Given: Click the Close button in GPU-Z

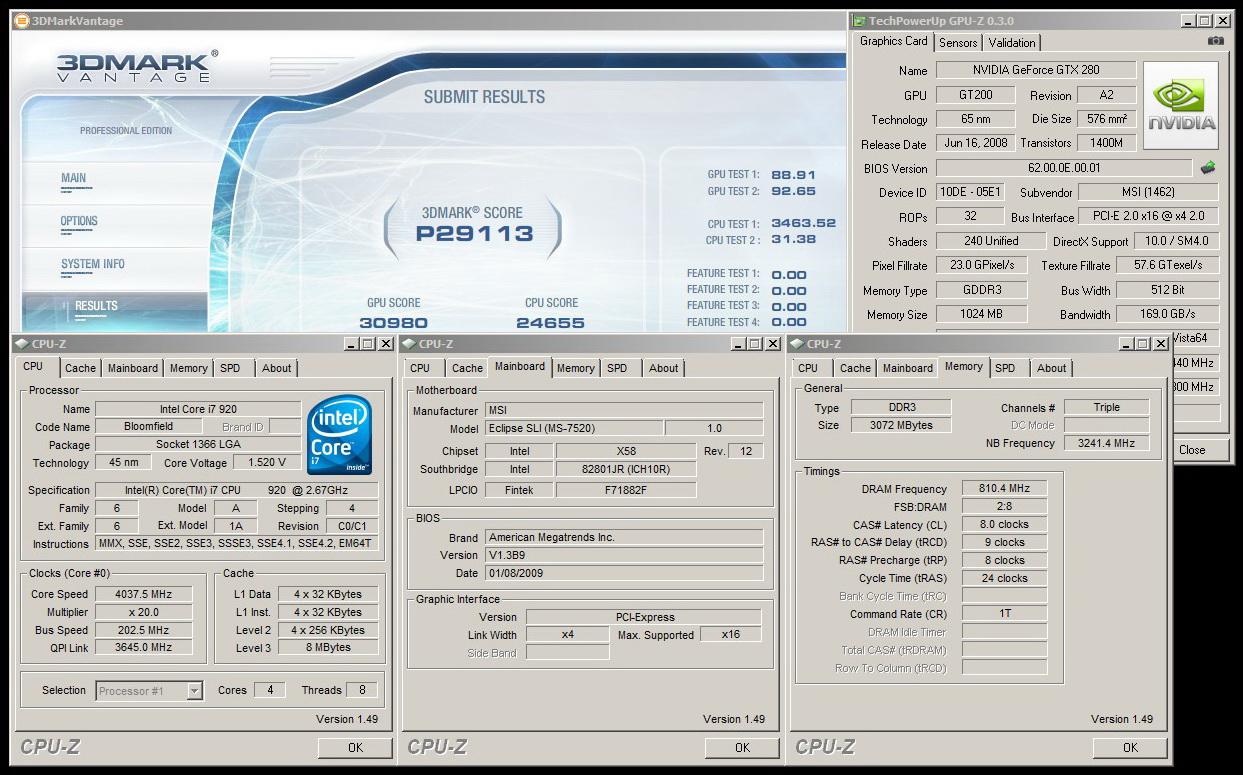Looking at the screenshot, I should coord(1192,450).
